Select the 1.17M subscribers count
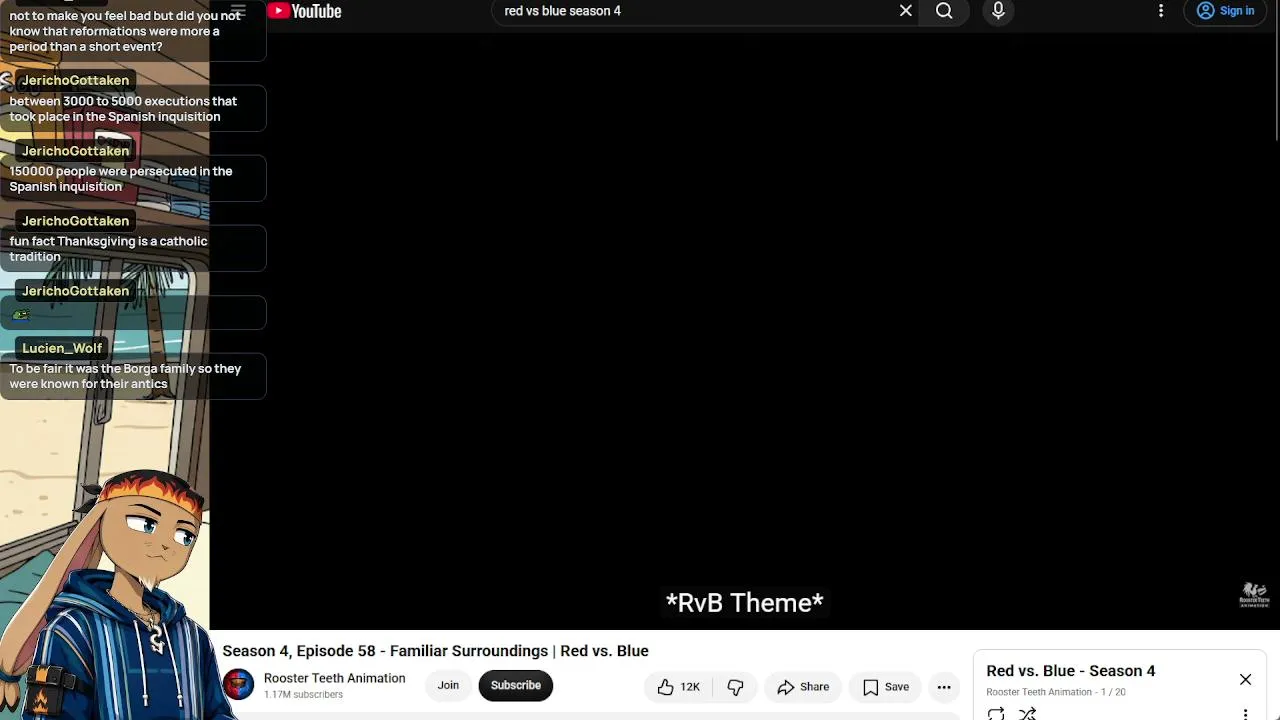 [x=304, y=695]
